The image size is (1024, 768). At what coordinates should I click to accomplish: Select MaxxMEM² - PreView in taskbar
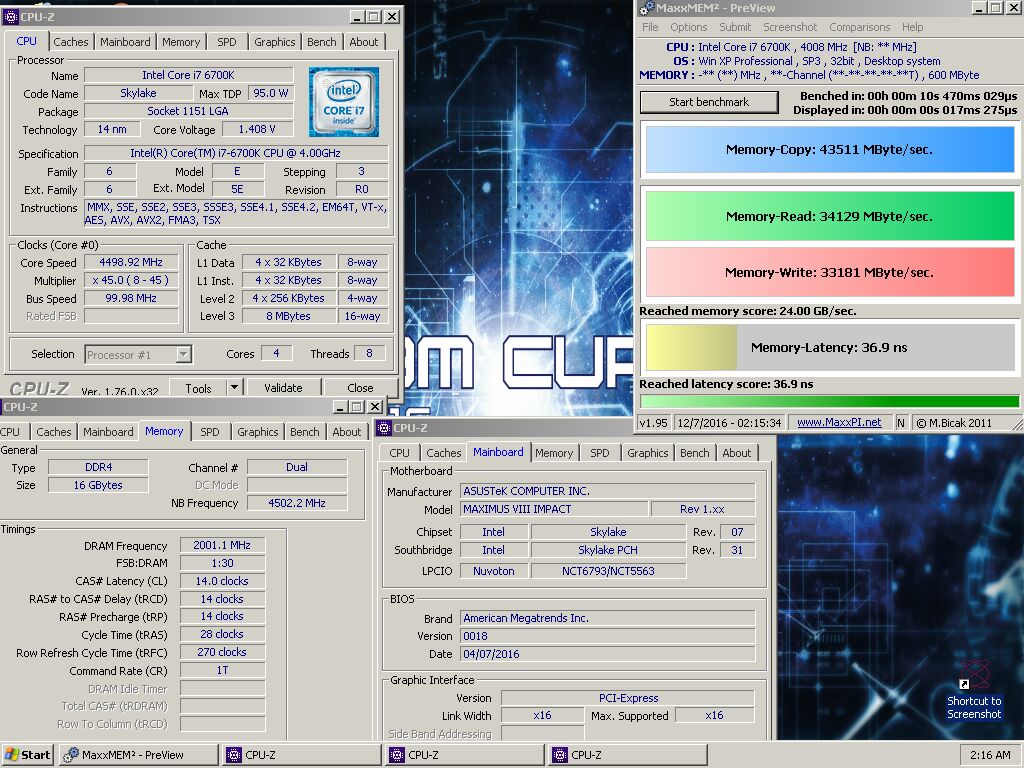[138, 755]
